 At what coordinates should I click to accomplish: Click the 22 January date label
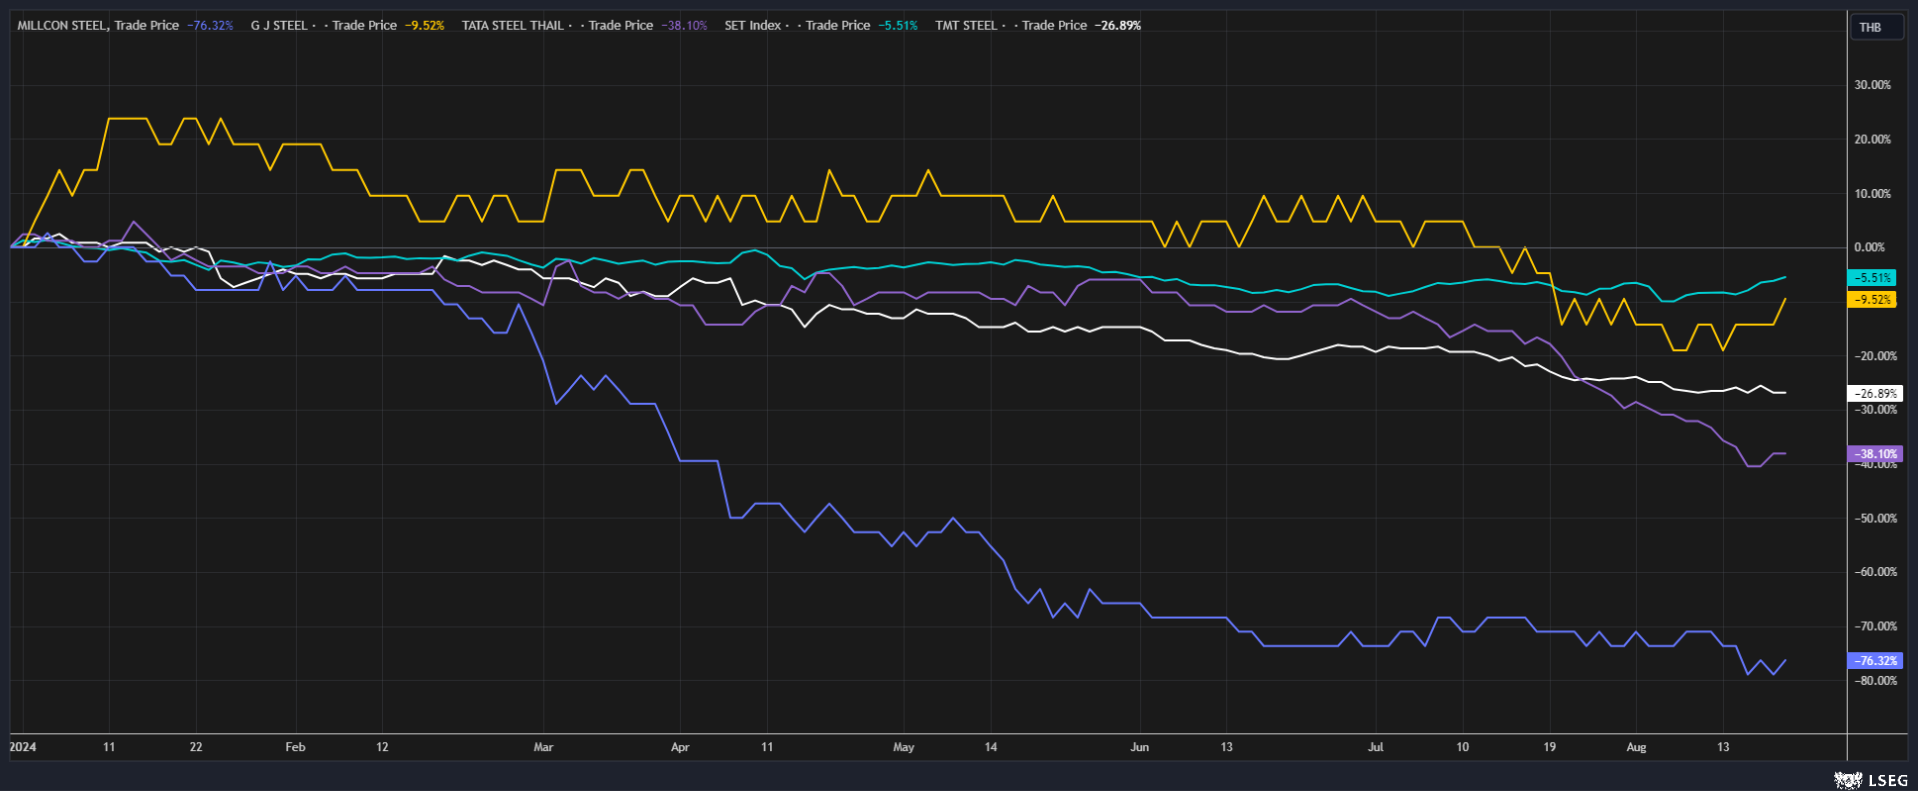[196, 748]
